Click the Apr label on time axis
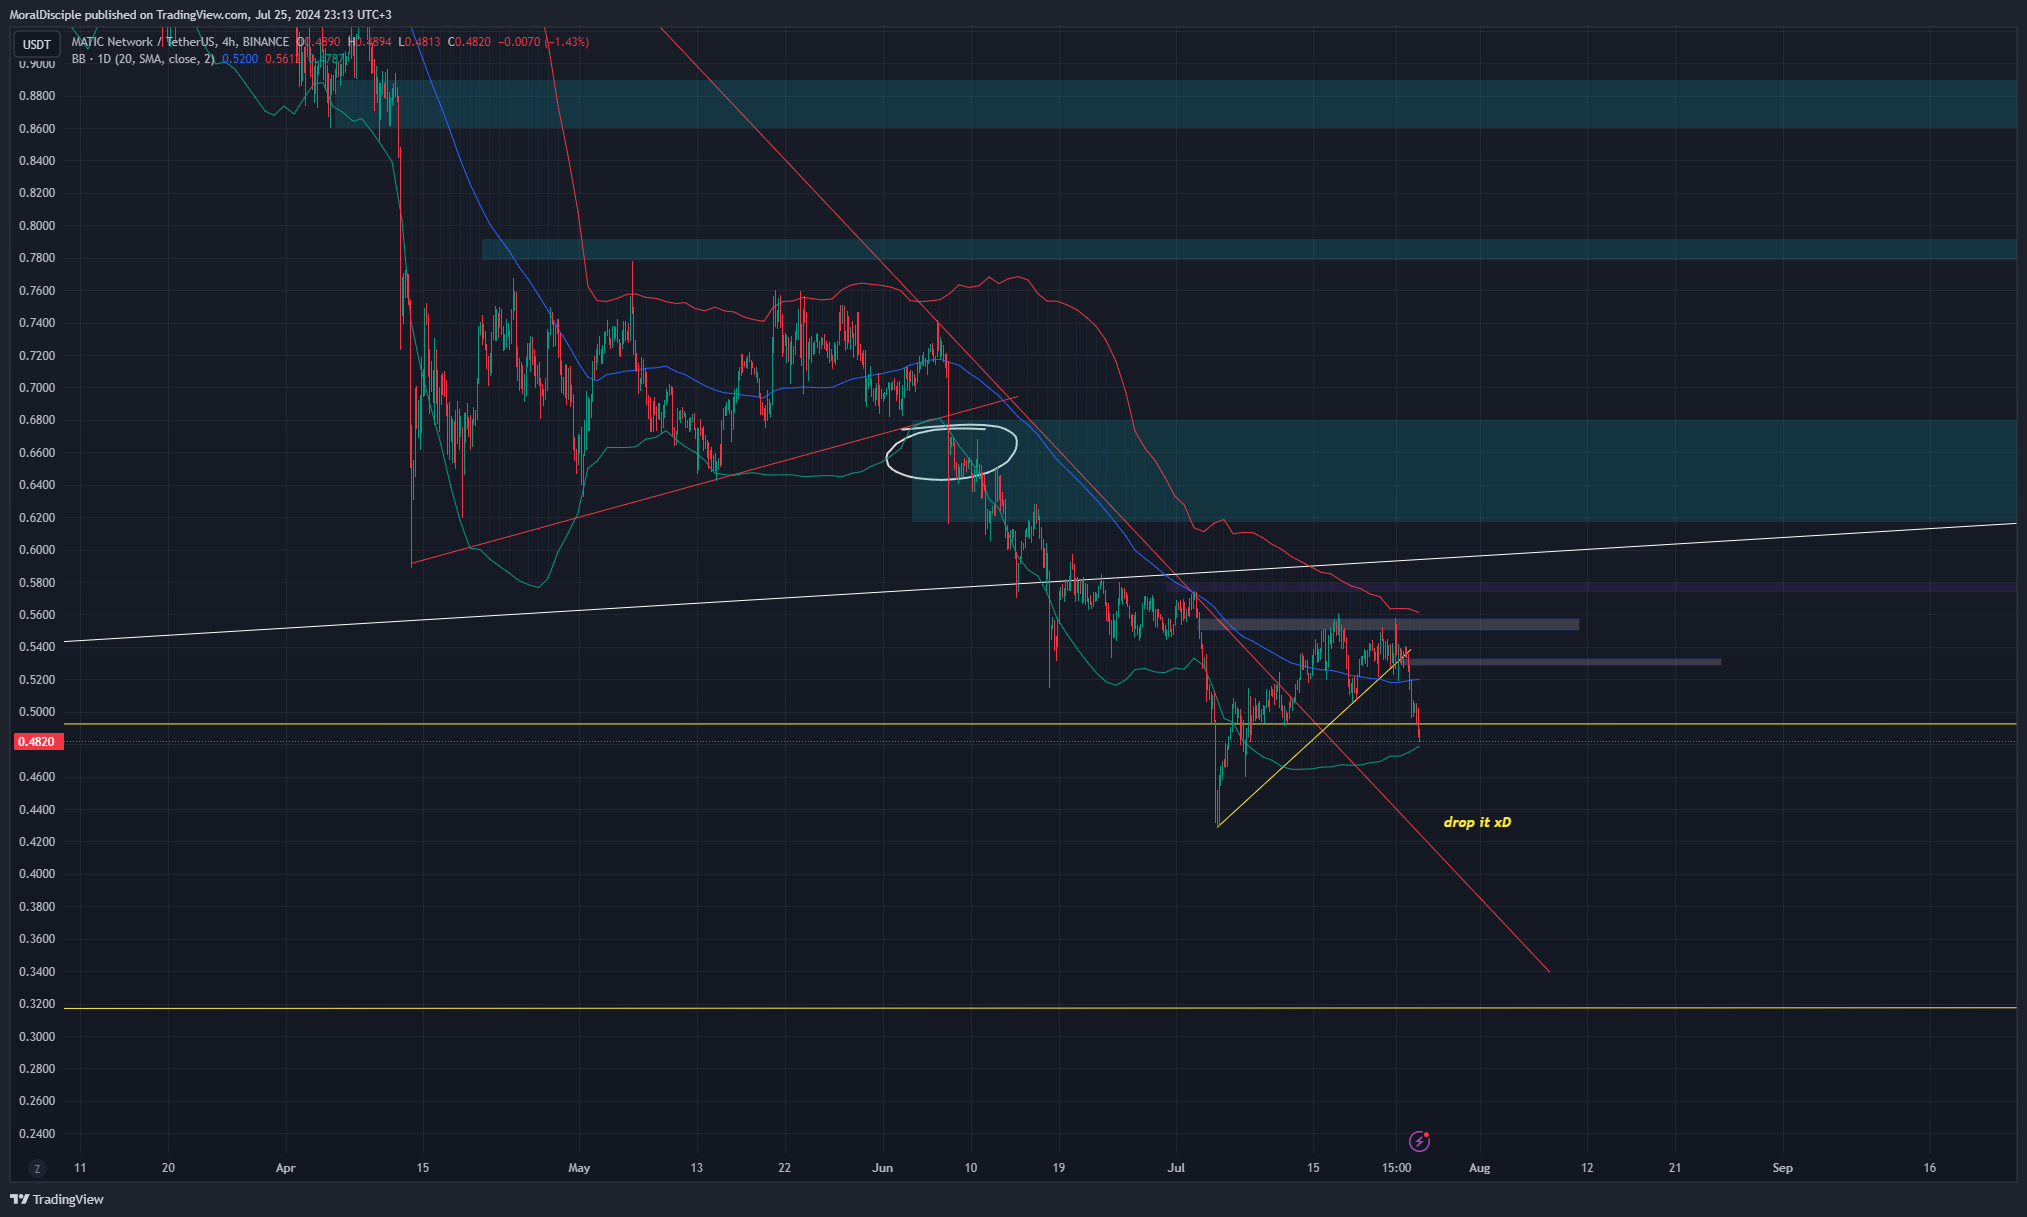2027x1217 pixels. coord(286,1168)
